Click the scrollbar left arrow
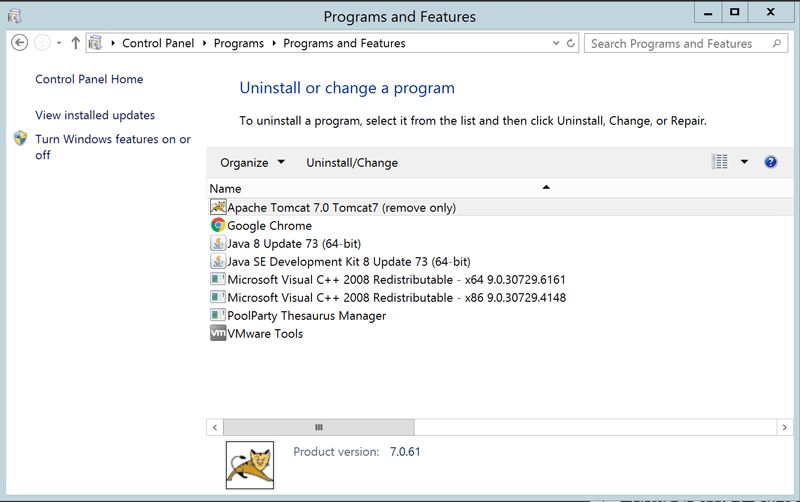 [x=215, y=427]
